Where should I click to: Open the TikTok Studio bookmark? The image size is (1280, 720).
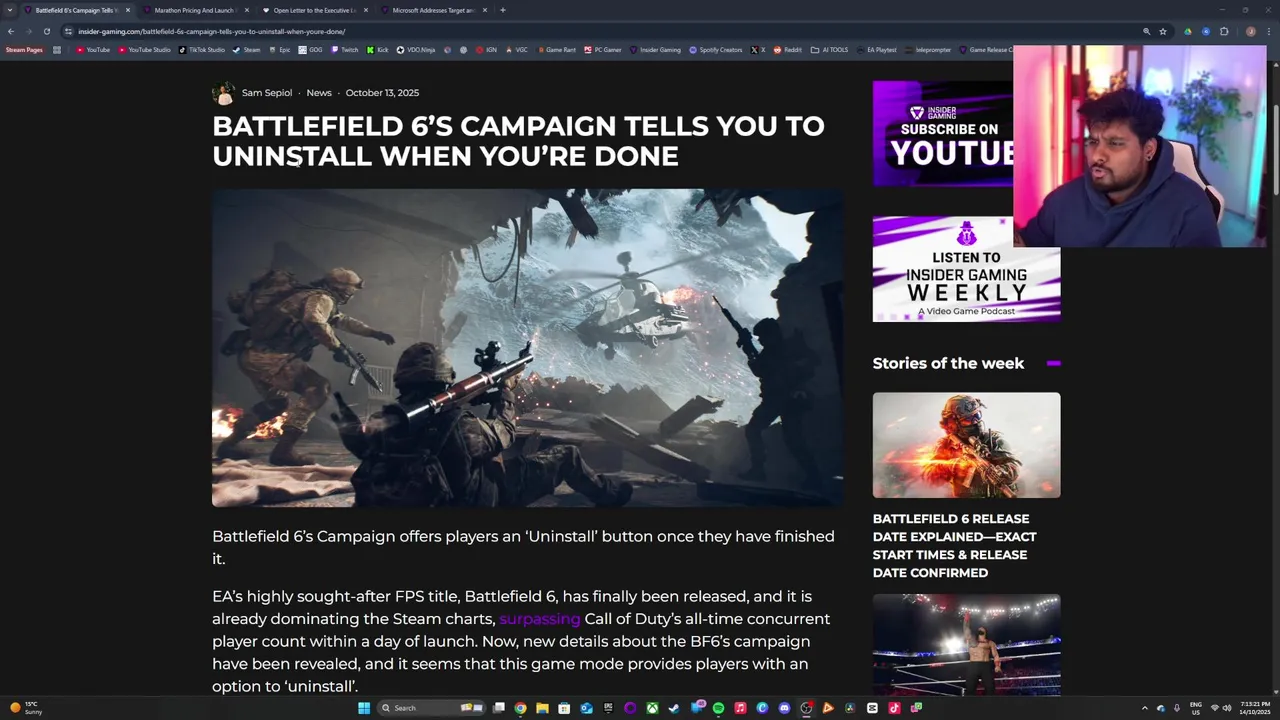[x=201, y=49]
